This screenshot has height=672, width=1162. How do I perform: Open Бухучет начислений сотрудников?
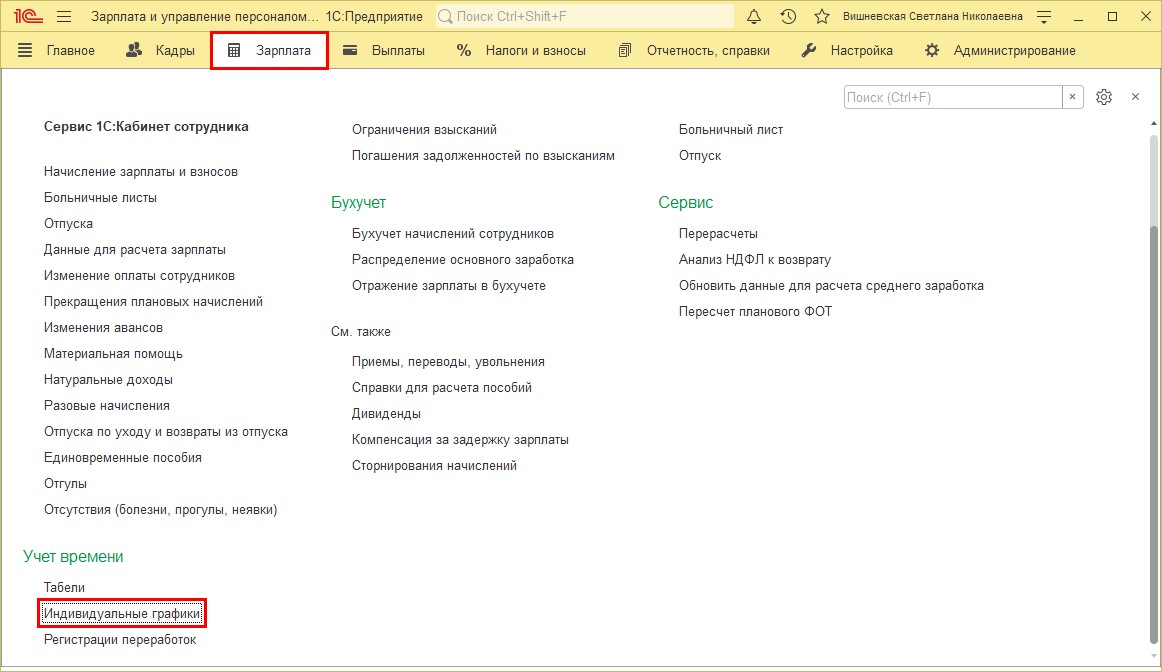(x=453, y=234)
